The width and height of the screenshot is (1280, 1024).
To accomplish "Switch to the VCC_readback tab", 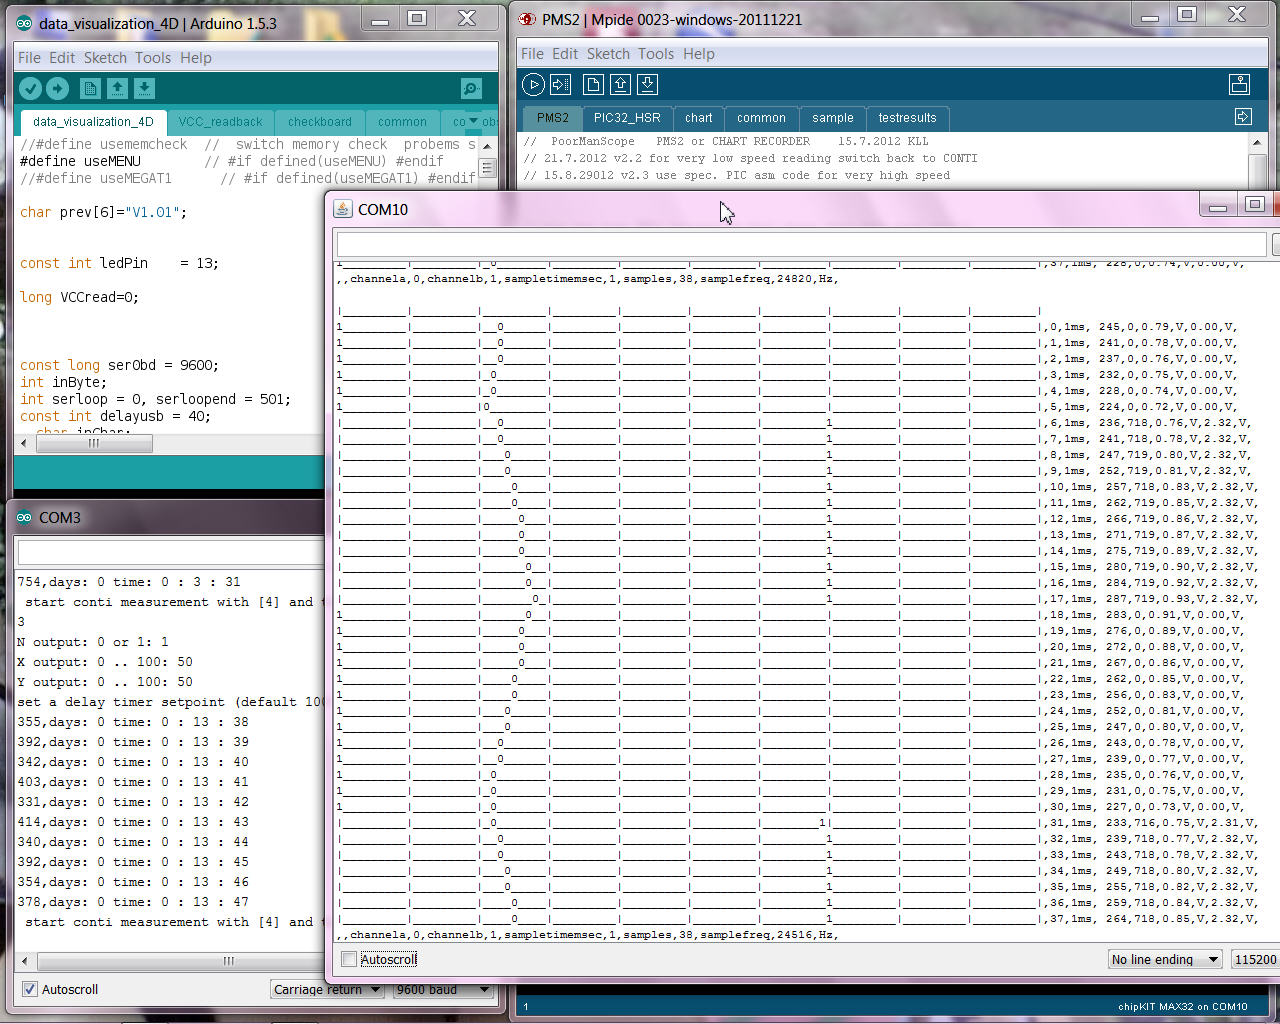I will coord(220,122).
